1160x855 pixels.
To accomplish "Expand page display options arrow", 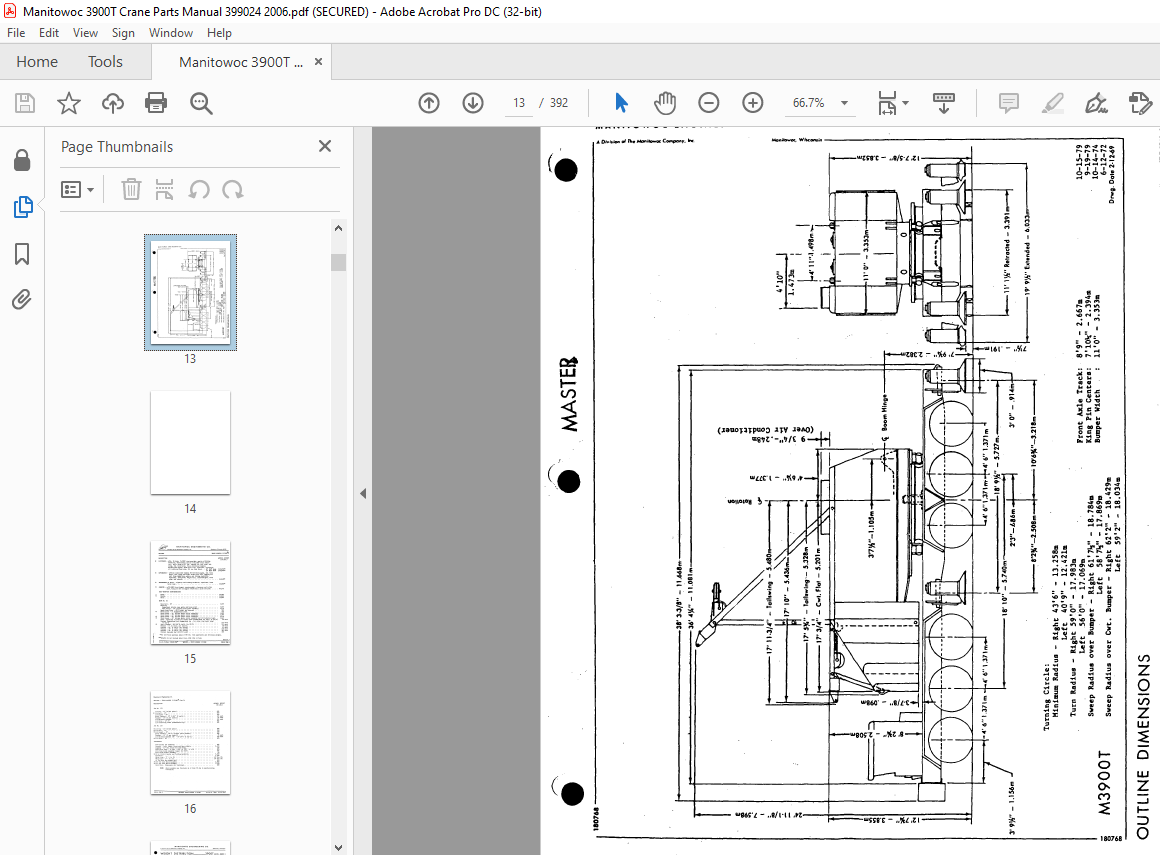I will point(906,103).
